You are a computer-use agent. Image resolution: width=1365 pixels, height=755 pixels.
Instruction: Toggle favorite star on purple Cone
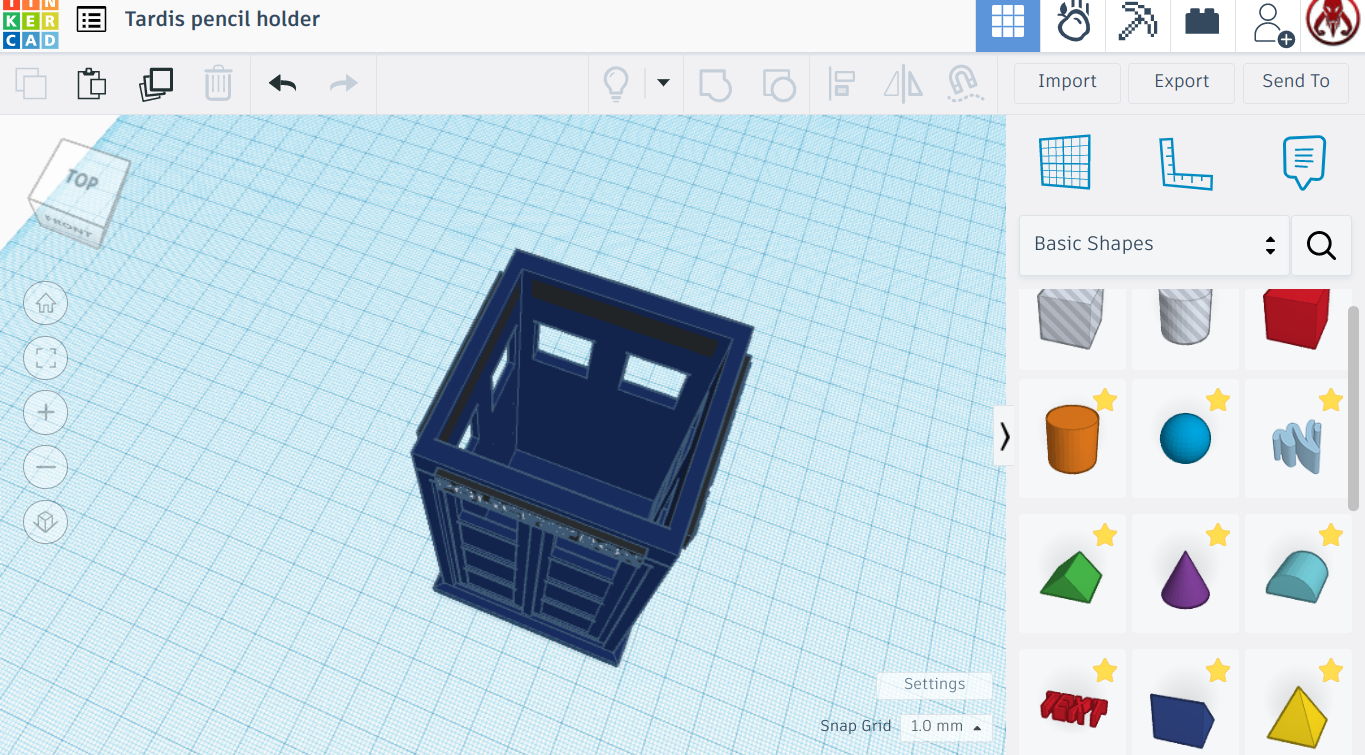click(1218, 535)
